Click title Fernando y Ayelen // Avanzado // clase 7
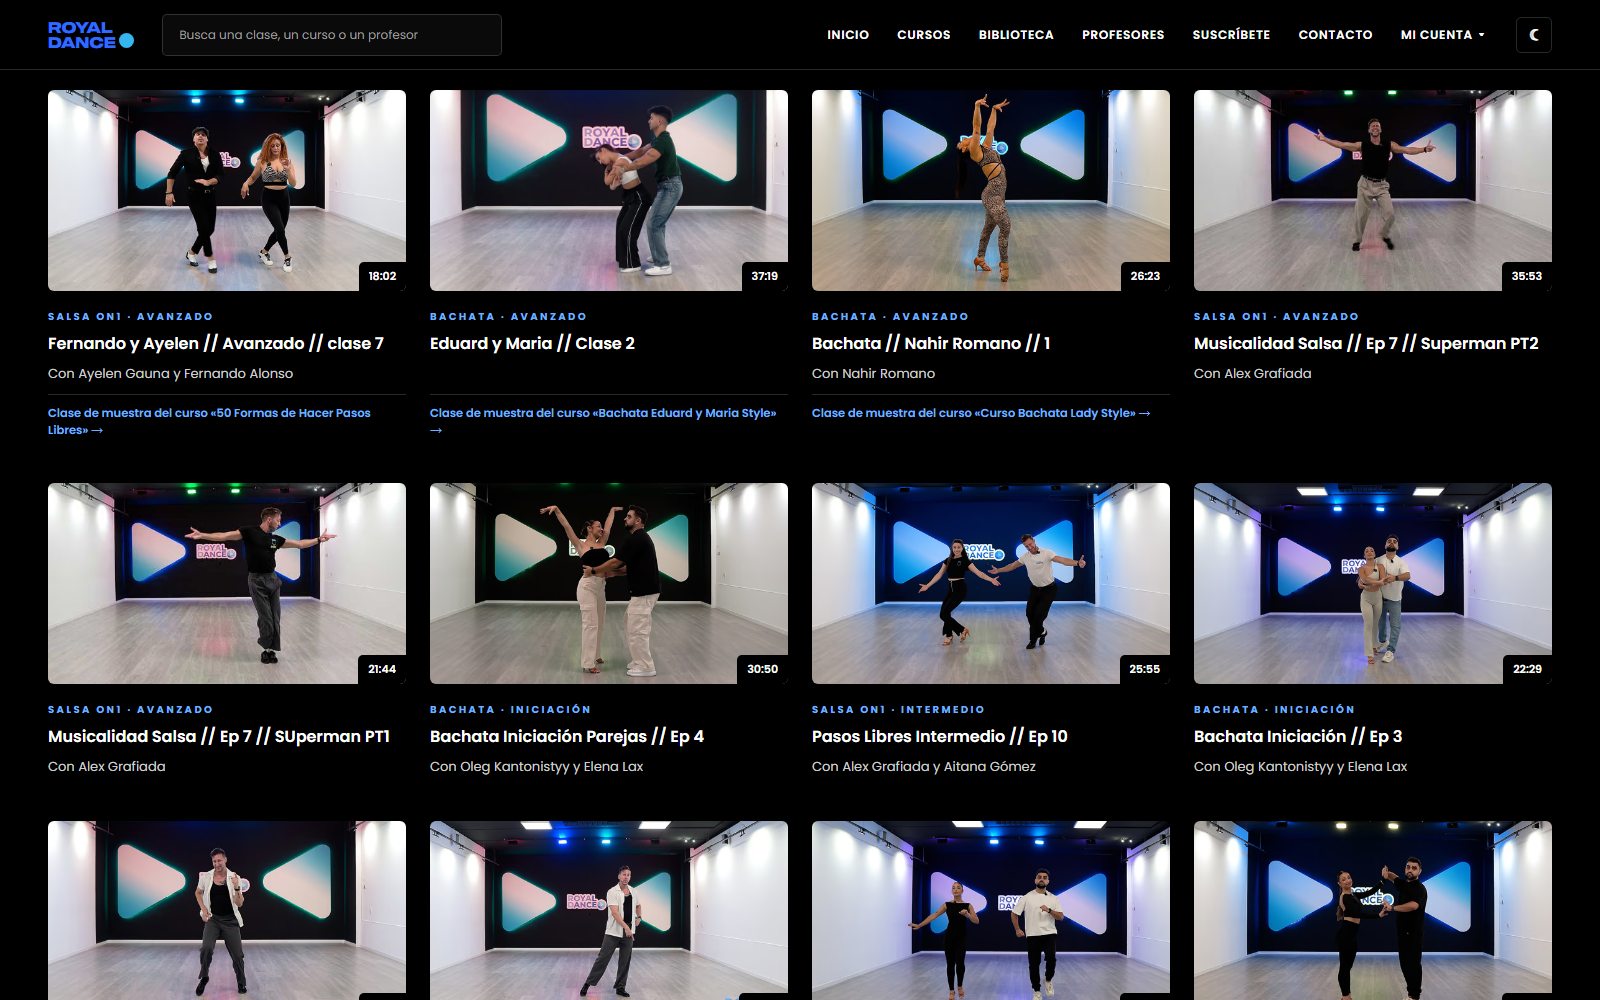1600x1000 pixels. click(x=216, y=343)
